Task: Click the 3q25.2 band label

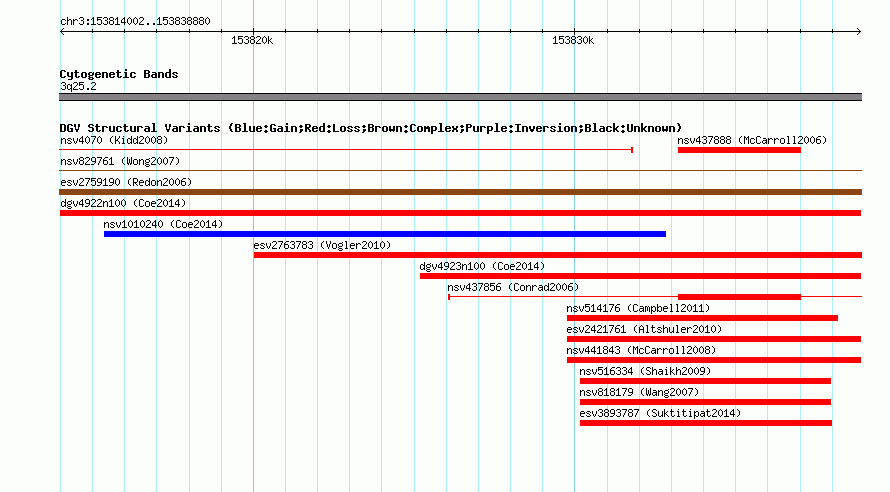Action: [78, 86]
